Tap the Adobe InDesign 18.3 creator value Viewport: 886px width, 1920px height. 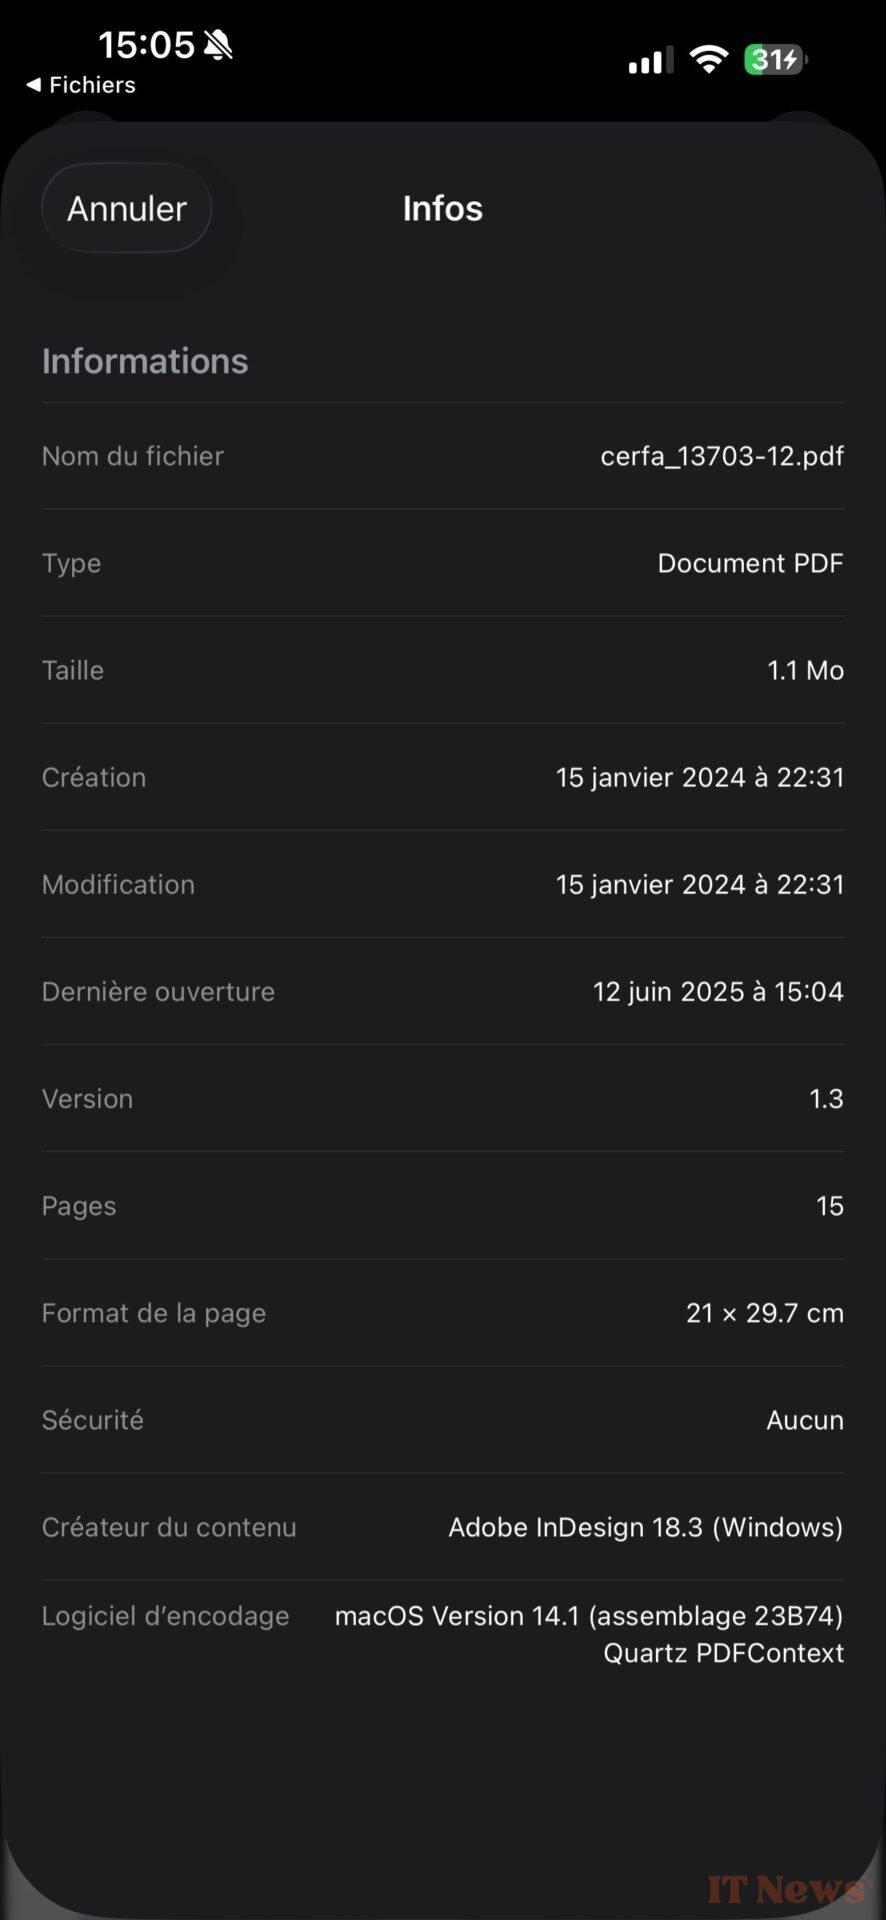click(645, 1527)
